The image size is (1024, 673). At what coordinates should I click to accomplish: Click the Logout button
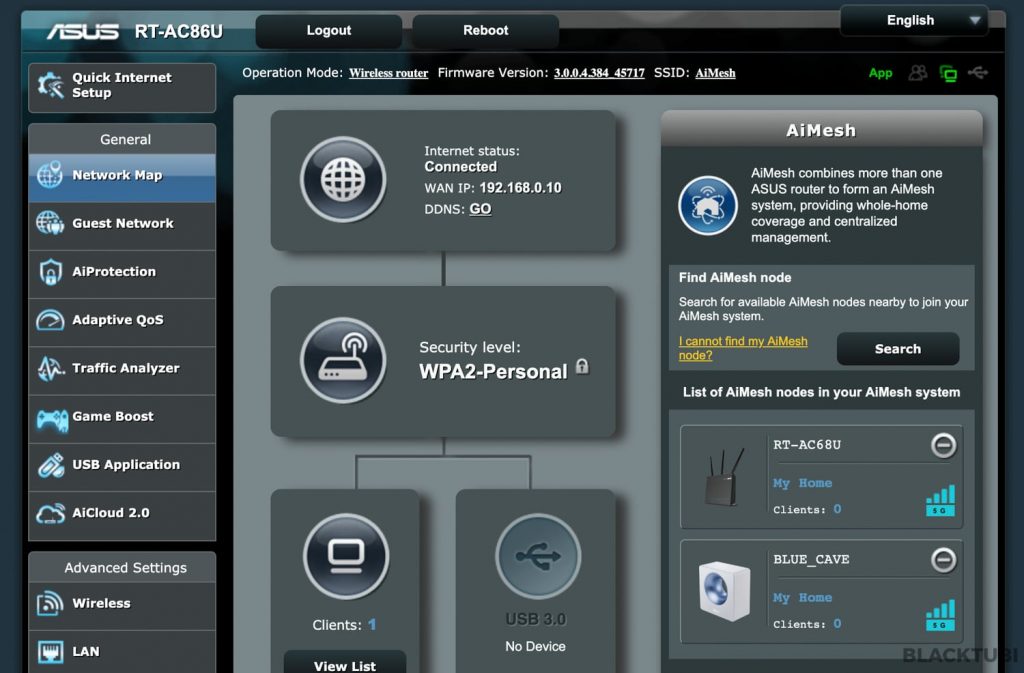[x=328, y=31]
